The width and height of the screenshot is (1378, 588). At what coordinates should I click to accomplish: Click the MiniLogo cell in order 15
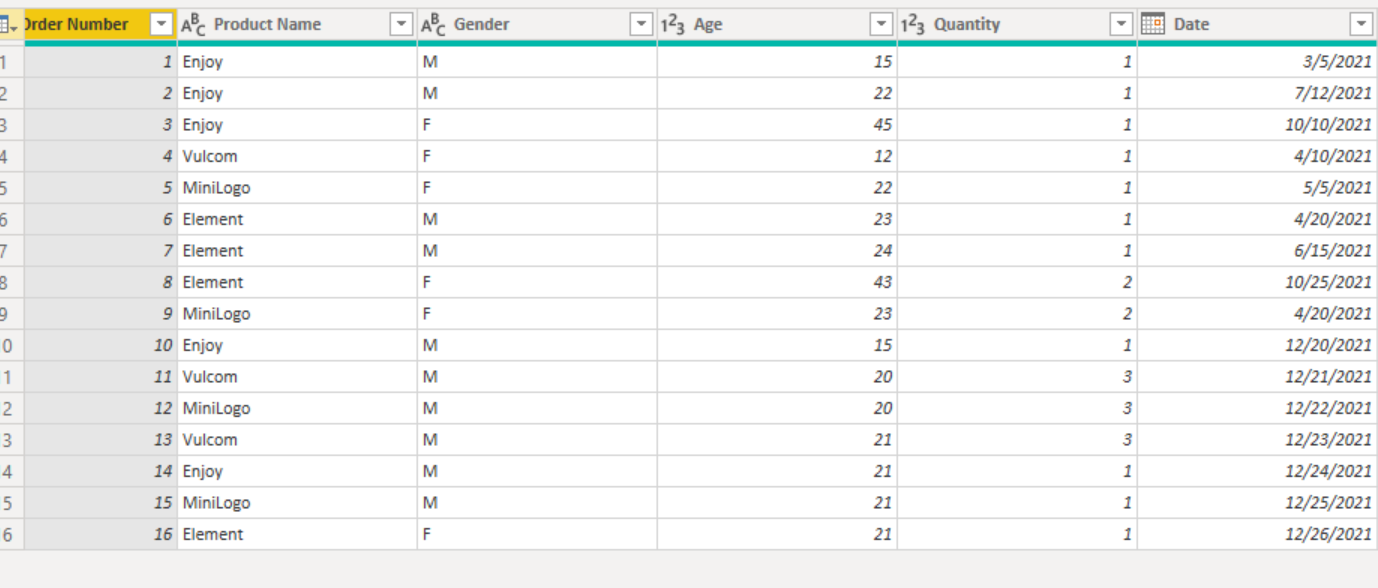tap(297, 503)
